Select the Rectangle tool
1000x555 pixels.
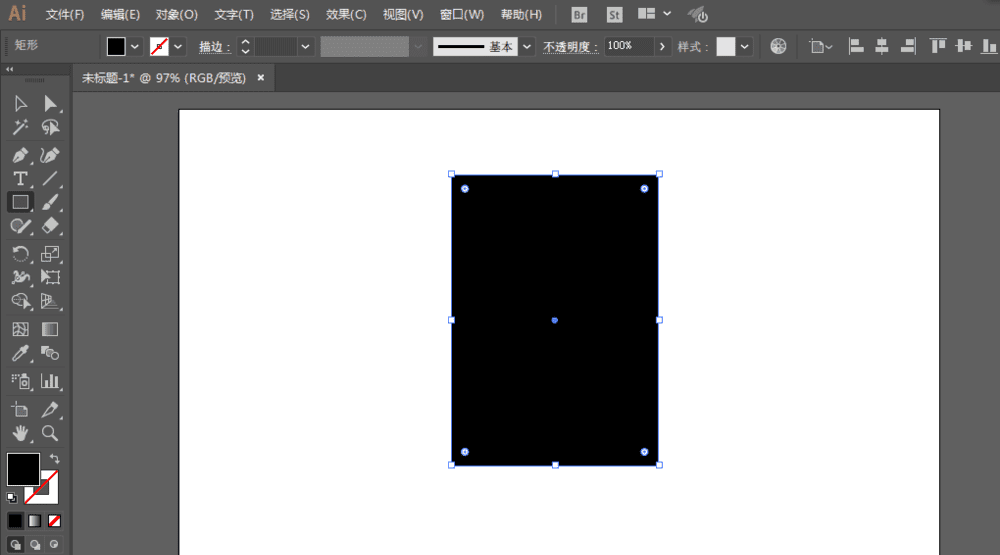tap(20, 202)
